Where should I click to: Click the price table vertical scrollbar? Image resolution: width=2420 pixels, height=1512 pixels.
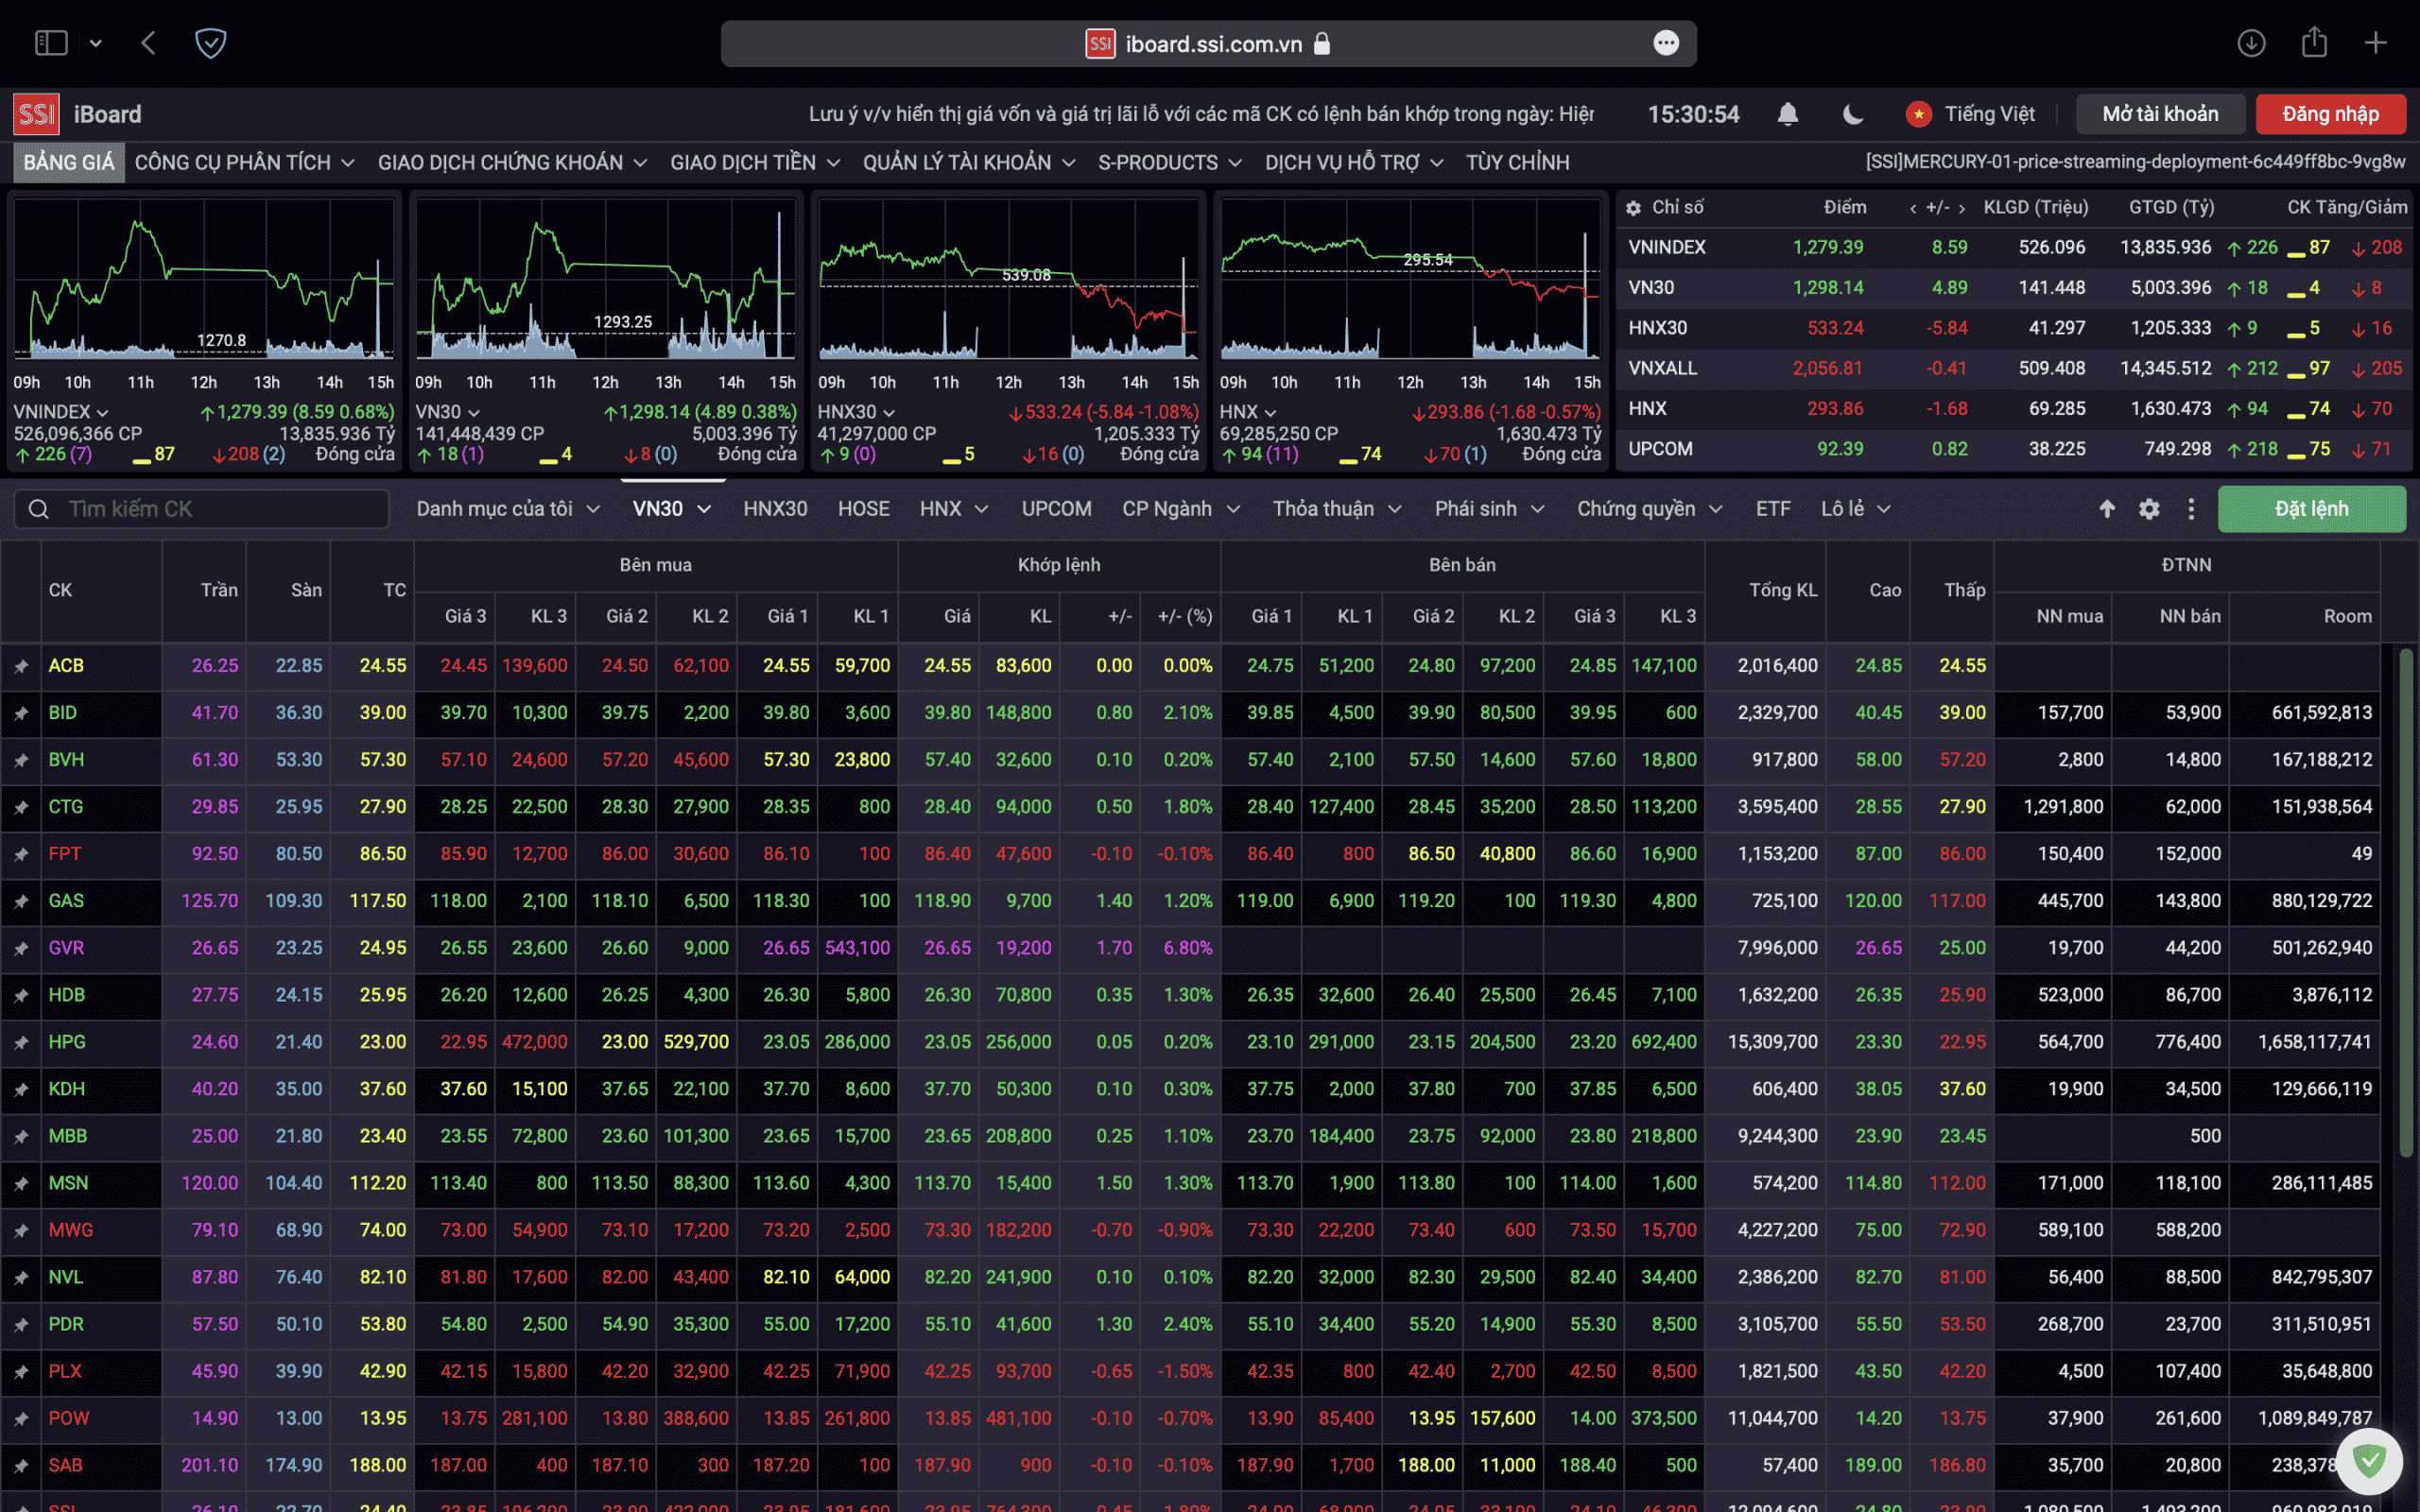pyautogui.click(x=2406, y=903)
